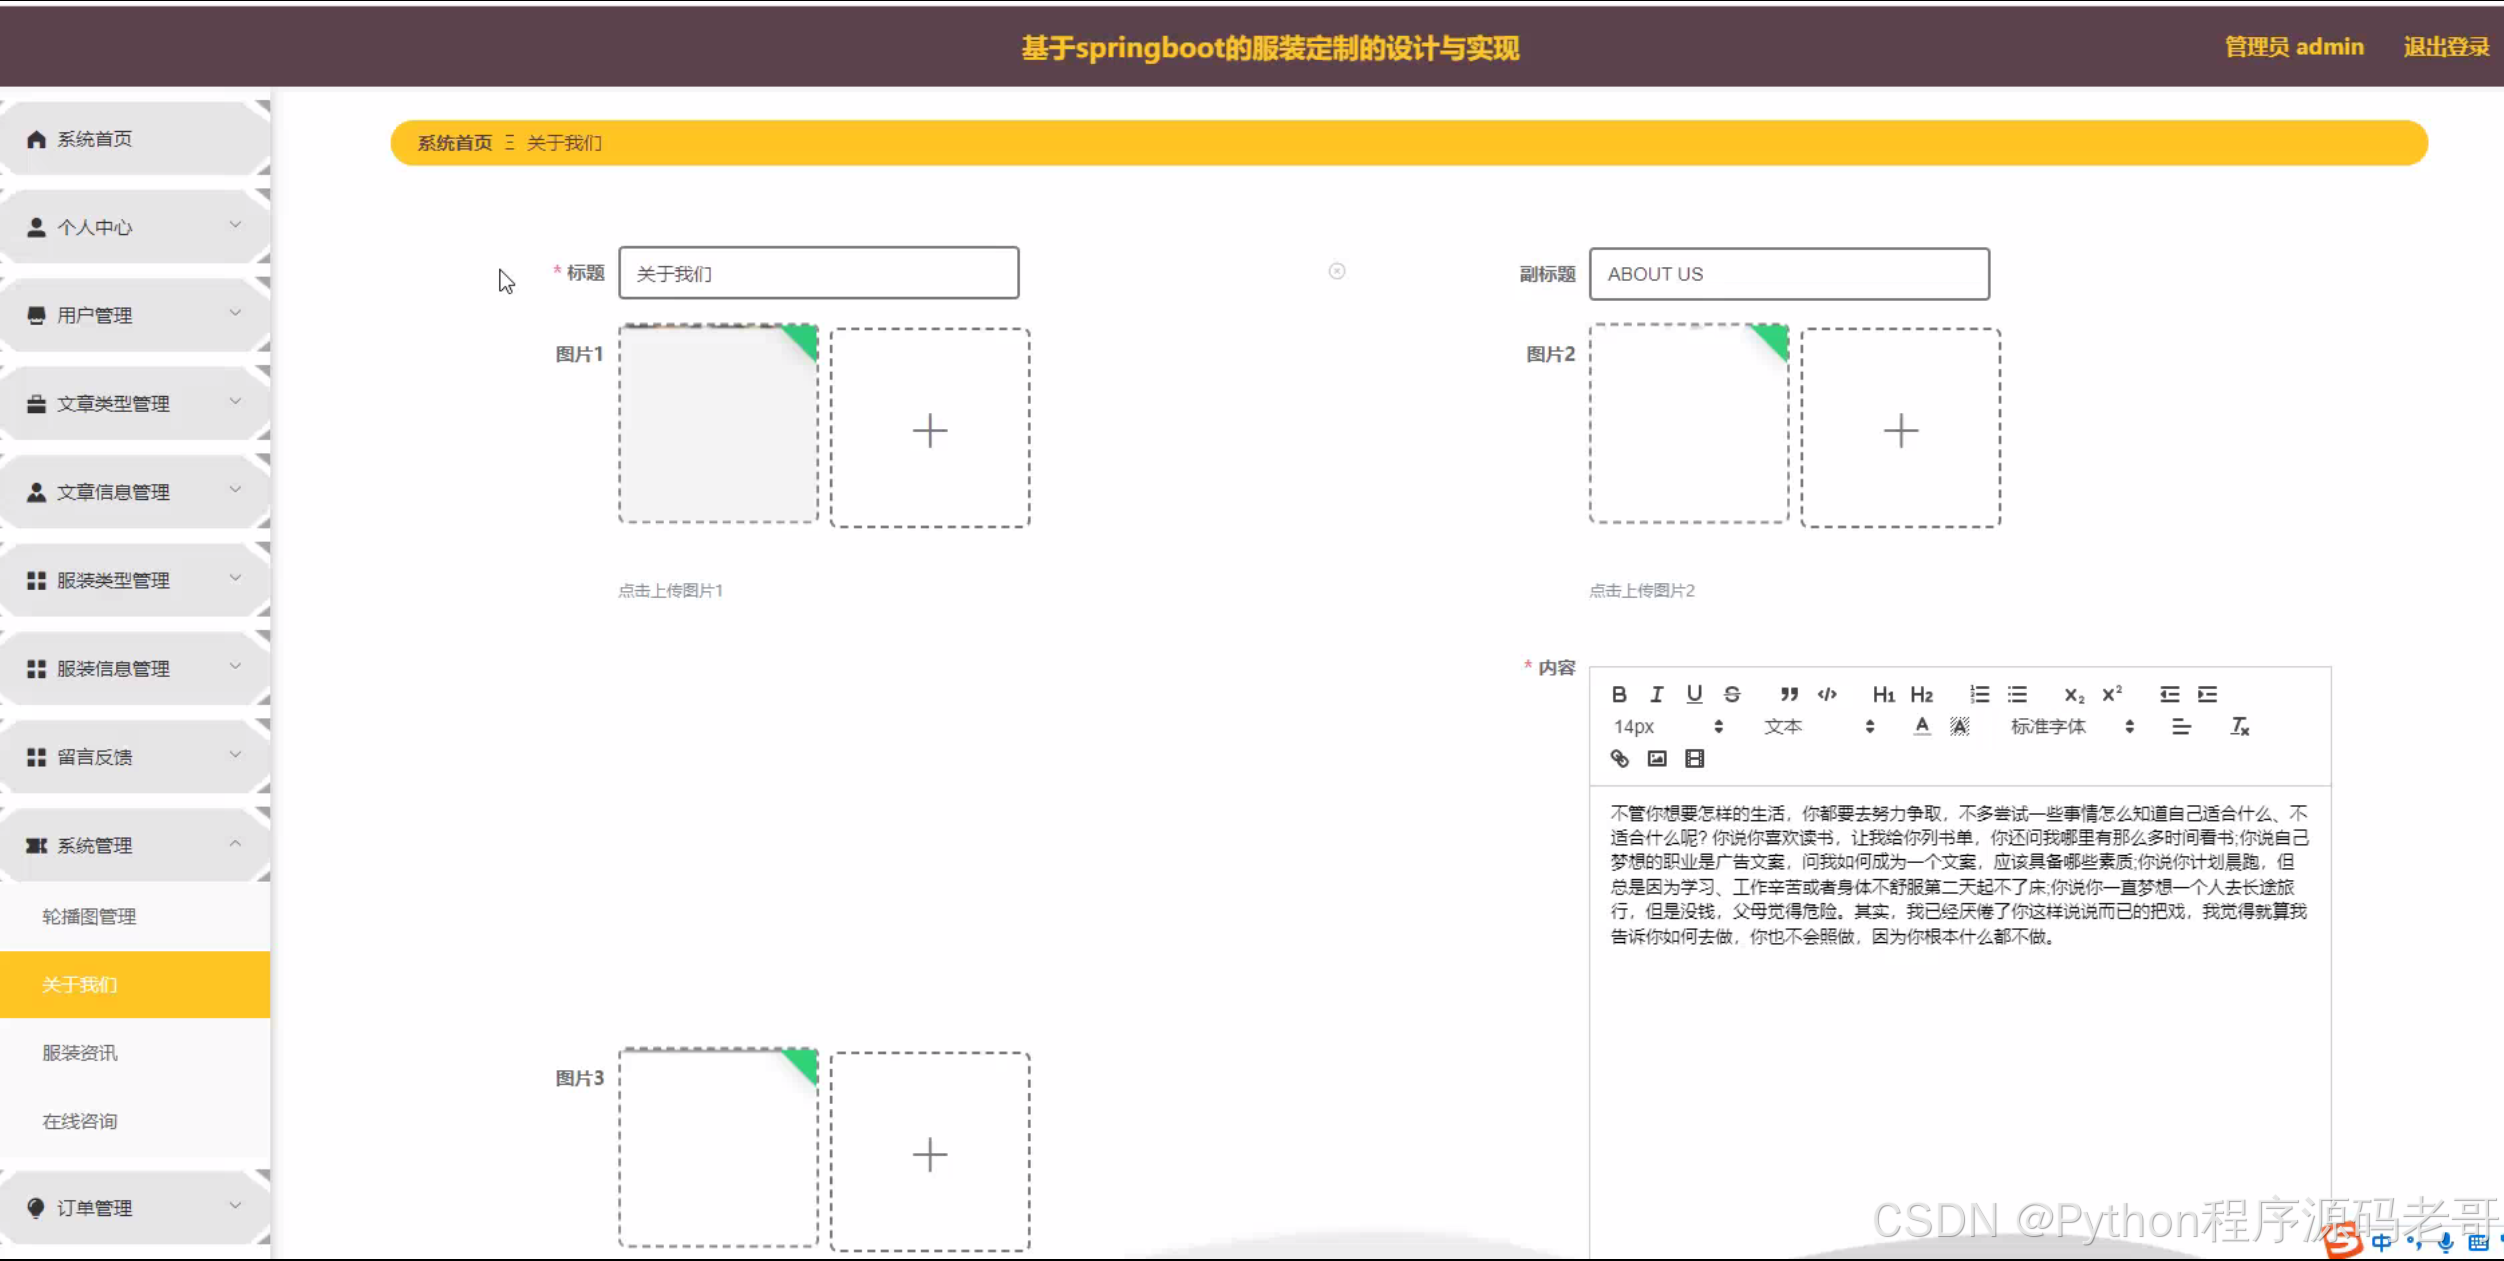The height and width of the screenshot is (1261, 2504).
Task: Toggle underline formatting in editor toolbar
Action: coord(1694,694)
